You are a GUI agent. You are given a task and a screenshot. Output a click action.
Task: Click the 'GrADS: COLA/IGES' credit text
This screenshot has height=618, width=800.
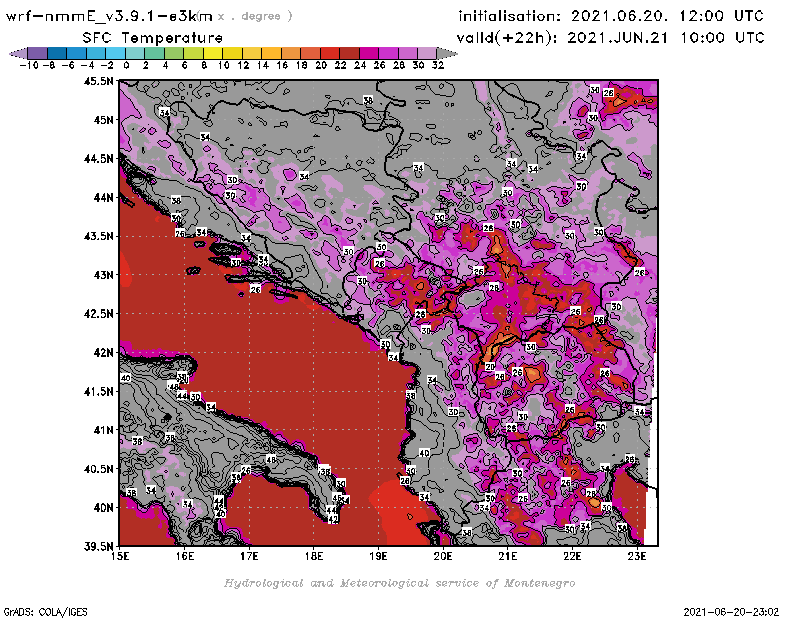click(x=45, y=612)
